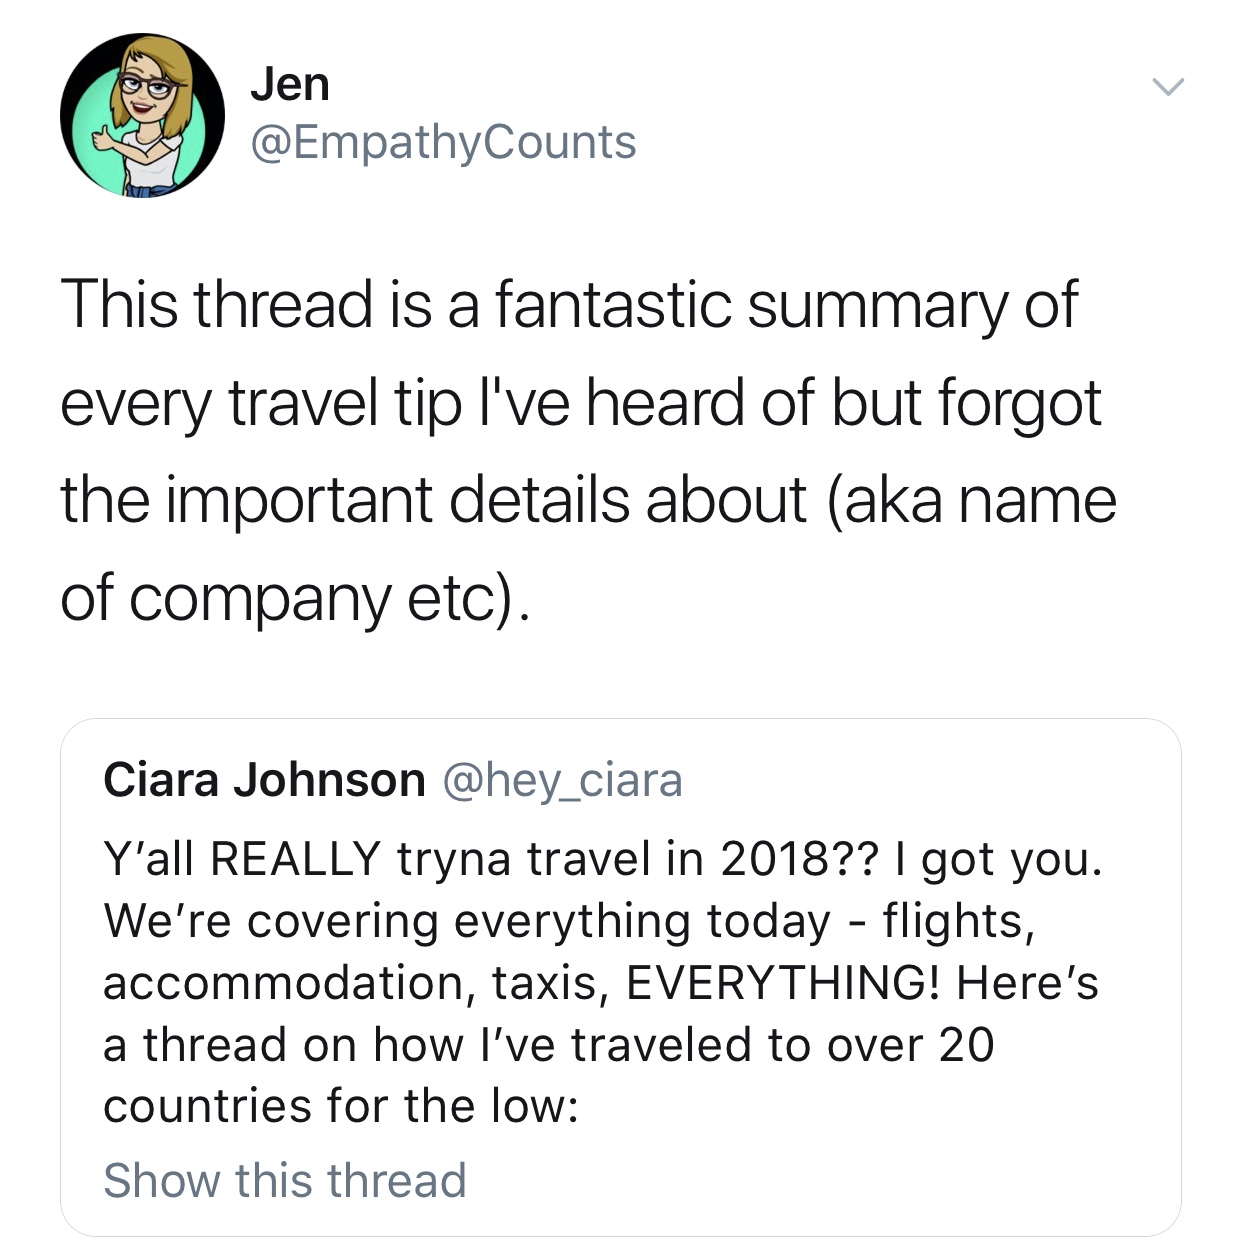This screenshot has height=1242, width=1242.
Task: Open the display name Jen
Action: (290, 84)
